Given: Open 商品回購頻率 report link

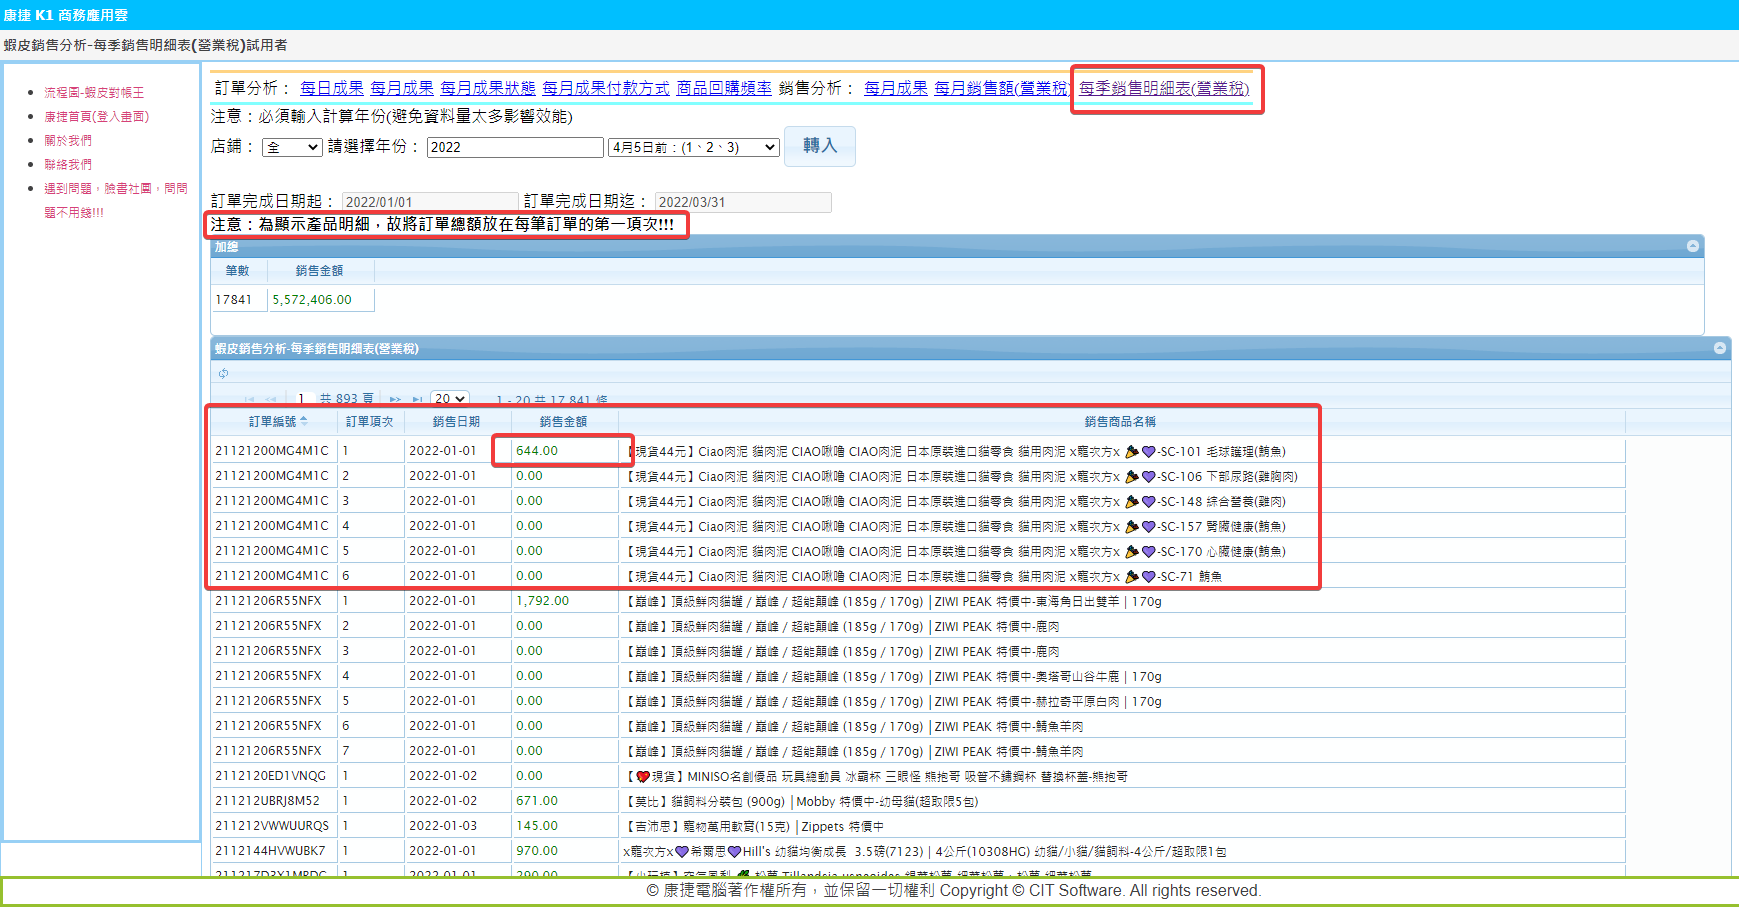Looking at the screenshot, I should pyautogui.click(x=724, y=88).
